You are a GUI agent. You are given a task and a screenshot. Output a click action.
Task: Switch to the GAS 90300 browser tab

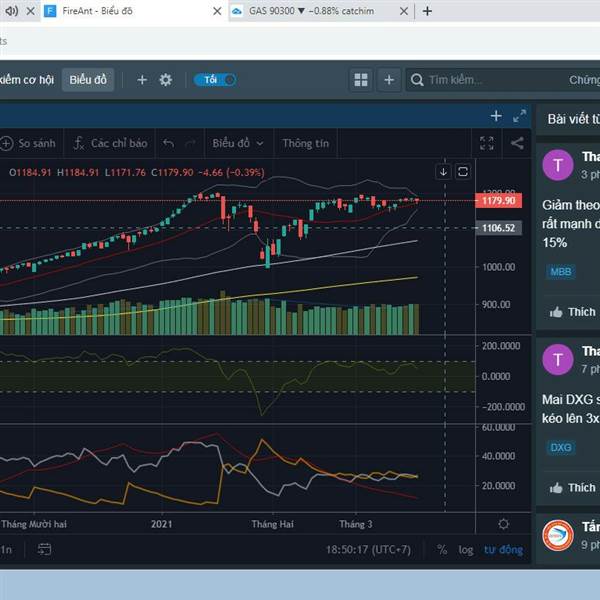click(310, 11)
